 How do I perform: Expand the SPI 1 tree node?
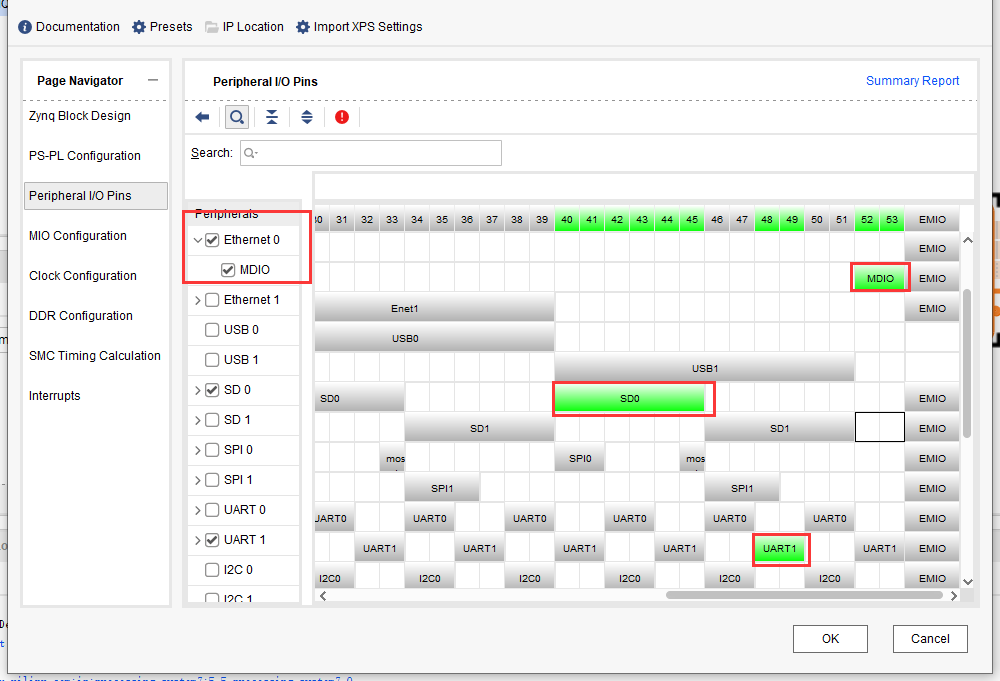(198, 480)
